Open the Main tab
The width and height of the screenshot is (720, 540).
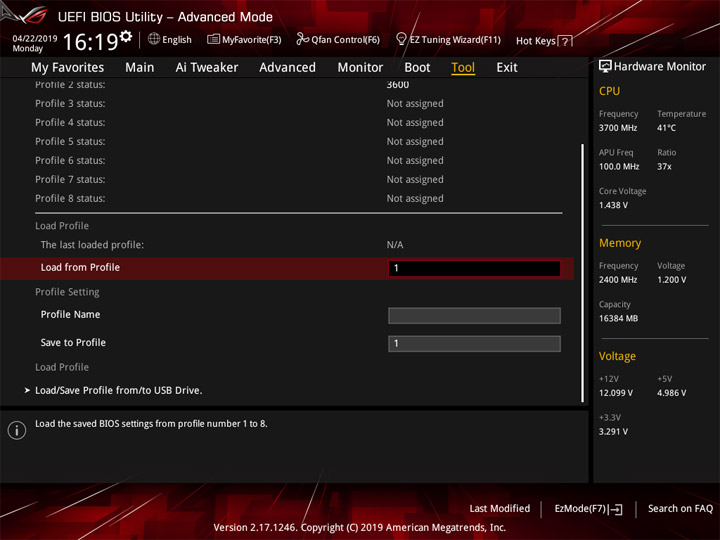pyautogui.click(x=140, y=68)
